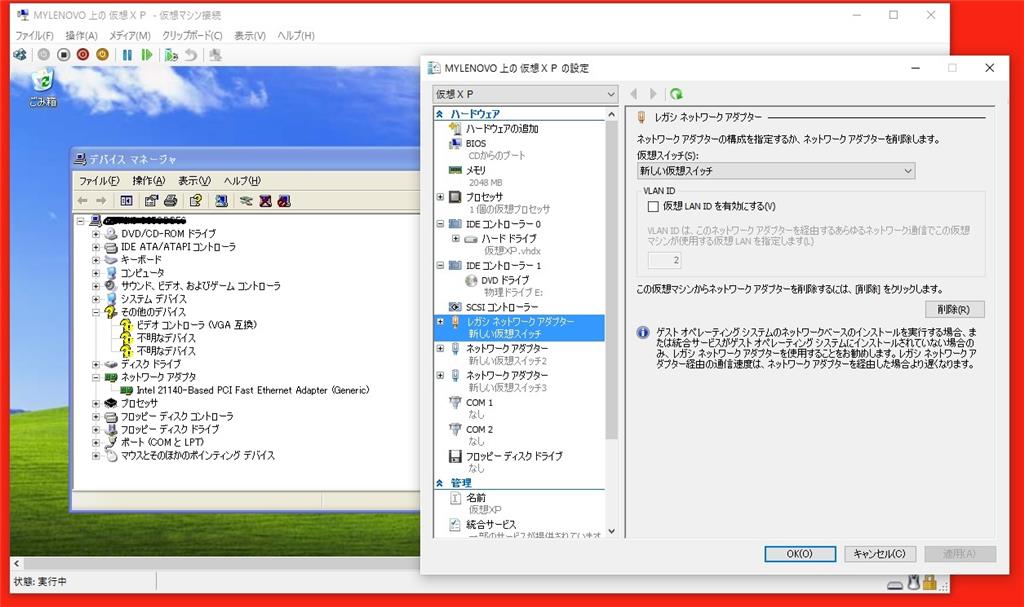The width and height of the screenshot is (1024, 607).
Task: Click VM view horizontal scrollbar left arrow
Action: (x=16, y=563)
